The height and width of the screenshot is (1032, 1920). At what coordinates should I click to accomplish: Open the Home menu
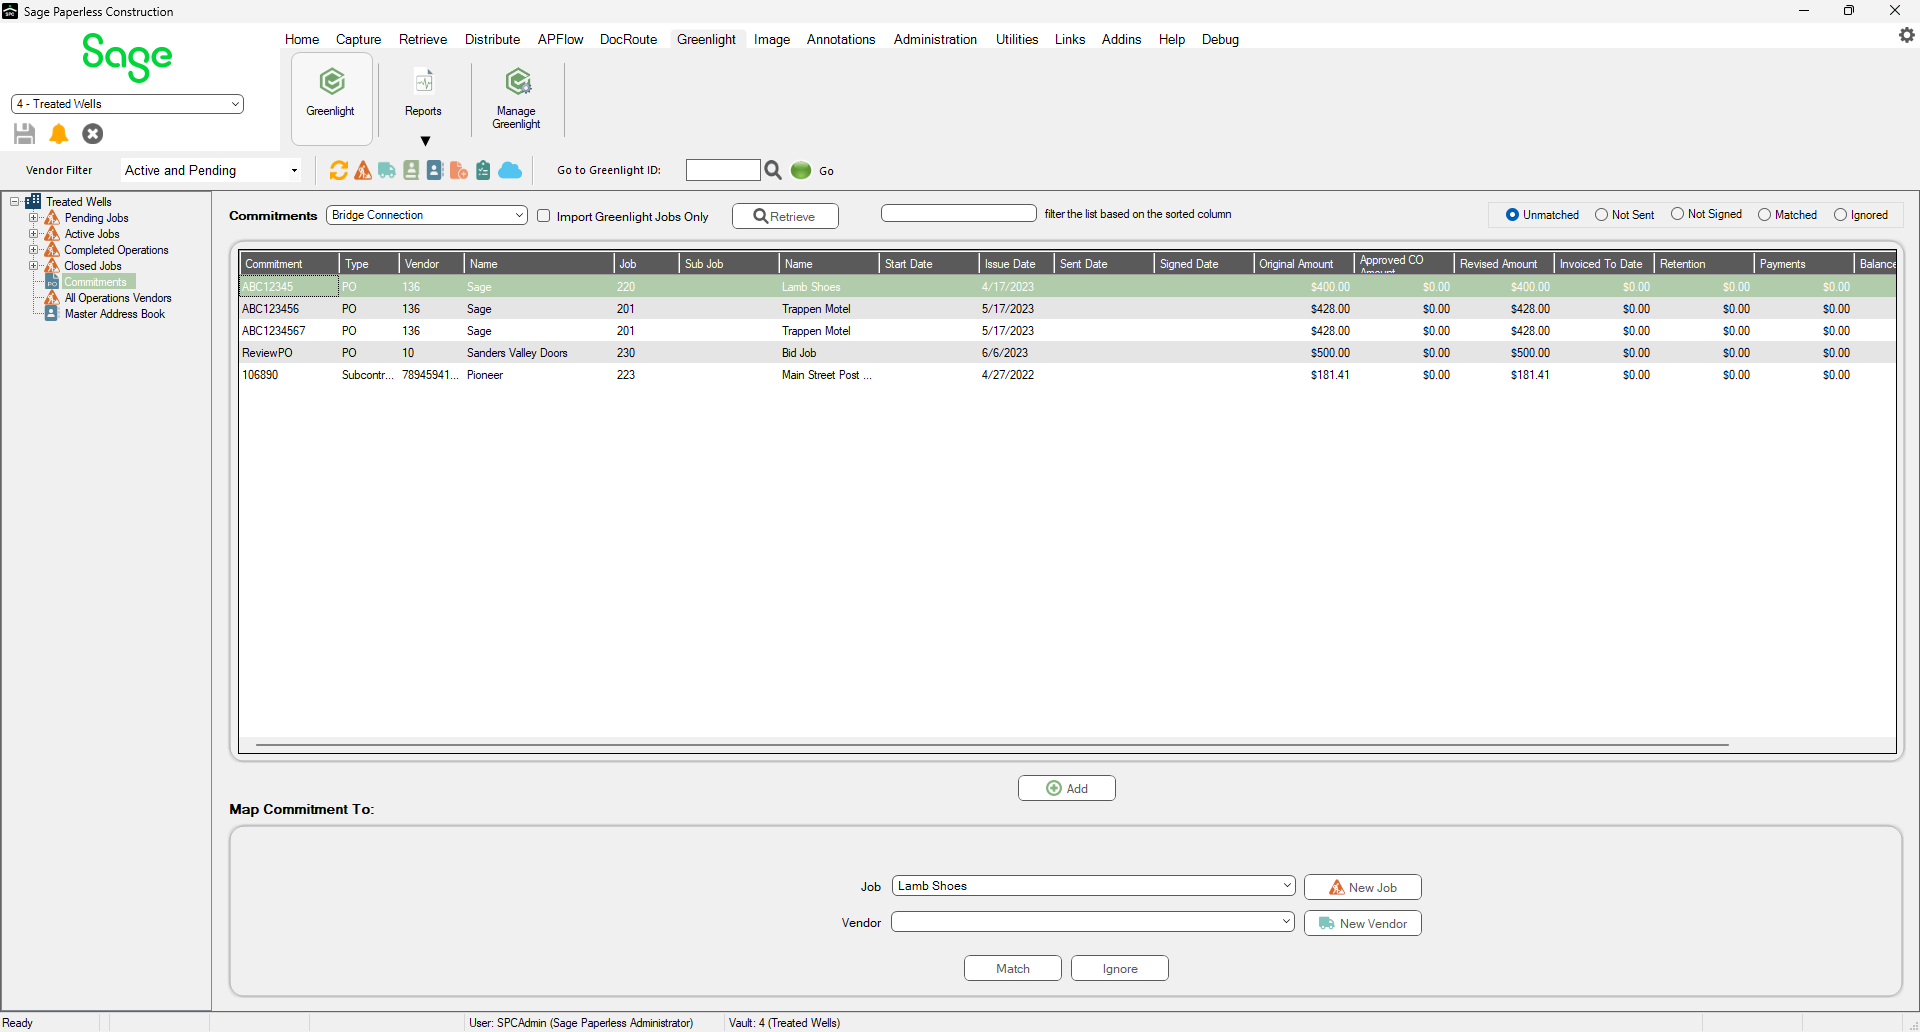[302, 39]
